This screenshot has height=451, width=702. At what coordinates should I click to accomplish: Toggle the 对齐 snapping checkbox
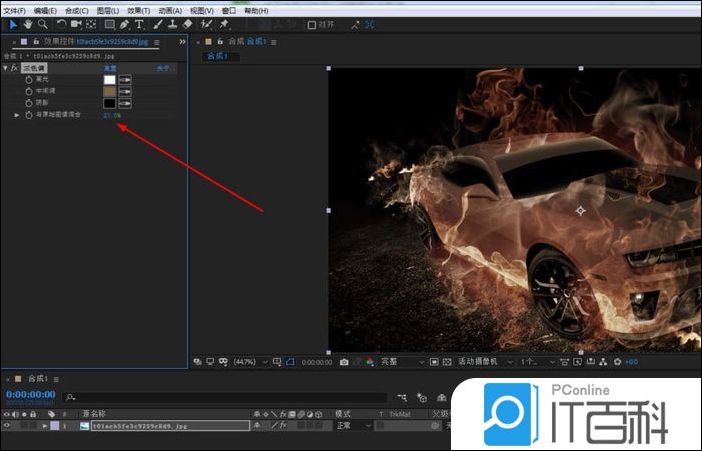pos(312,25)
